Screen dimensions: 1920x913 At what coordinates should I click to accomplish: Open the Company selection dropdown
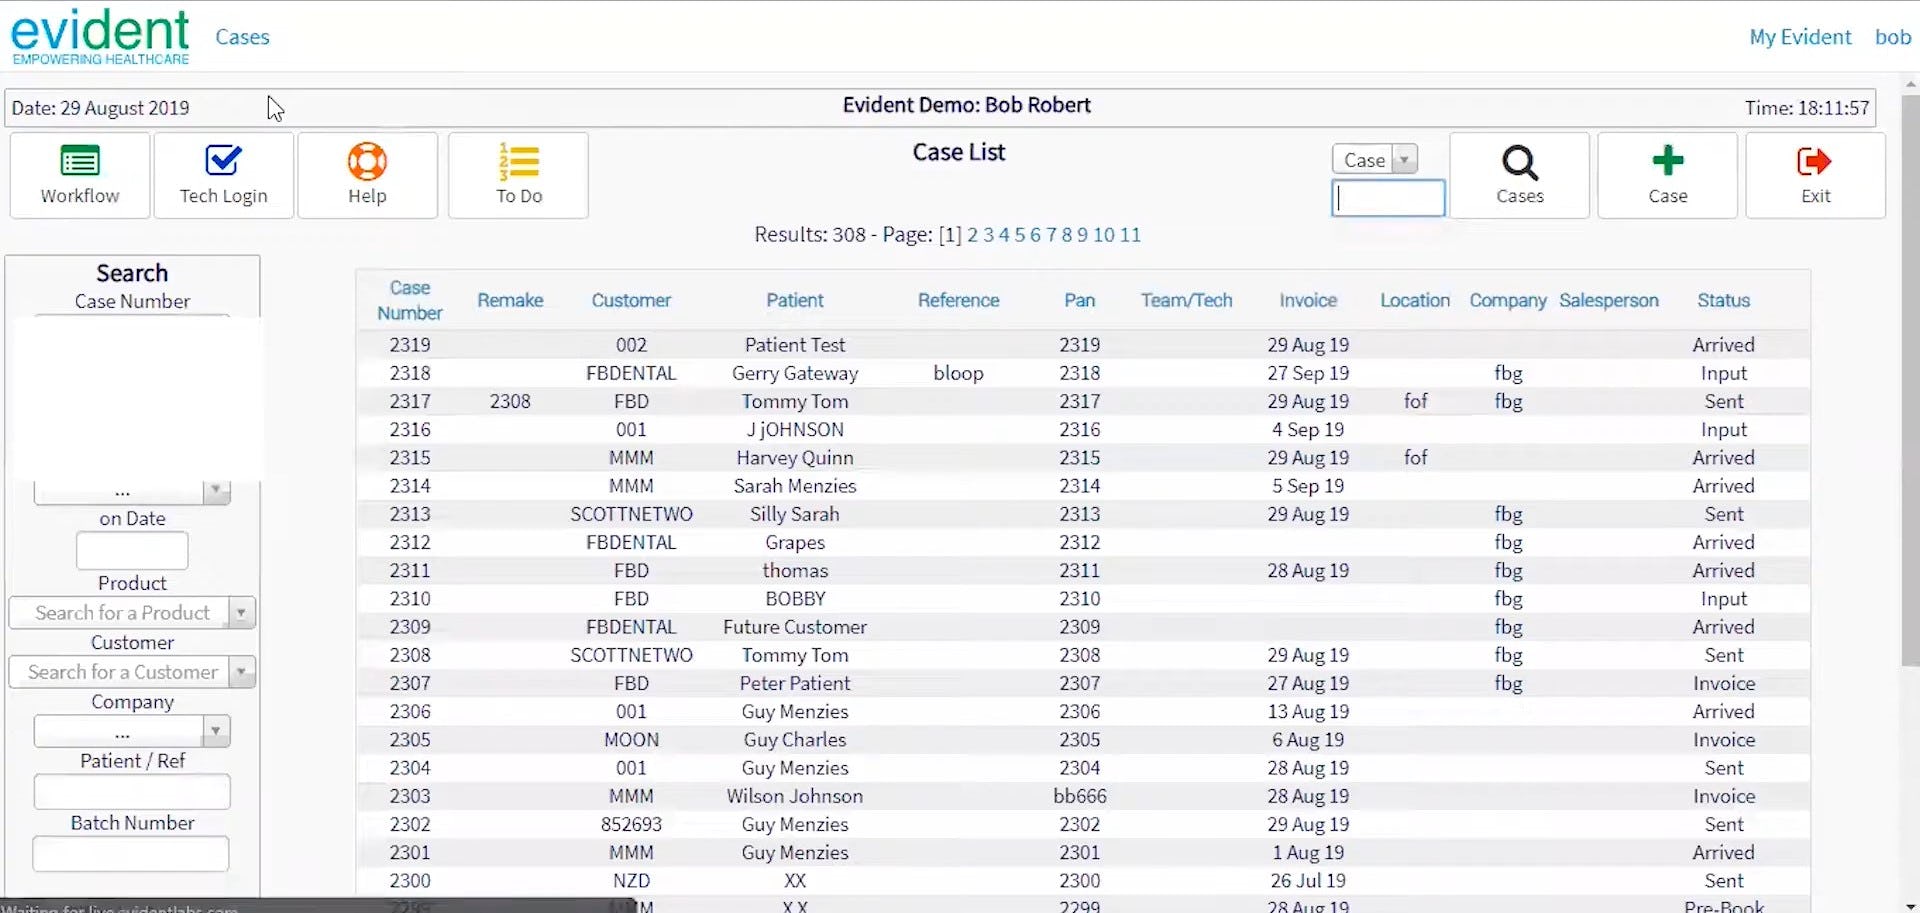[214, 731]
